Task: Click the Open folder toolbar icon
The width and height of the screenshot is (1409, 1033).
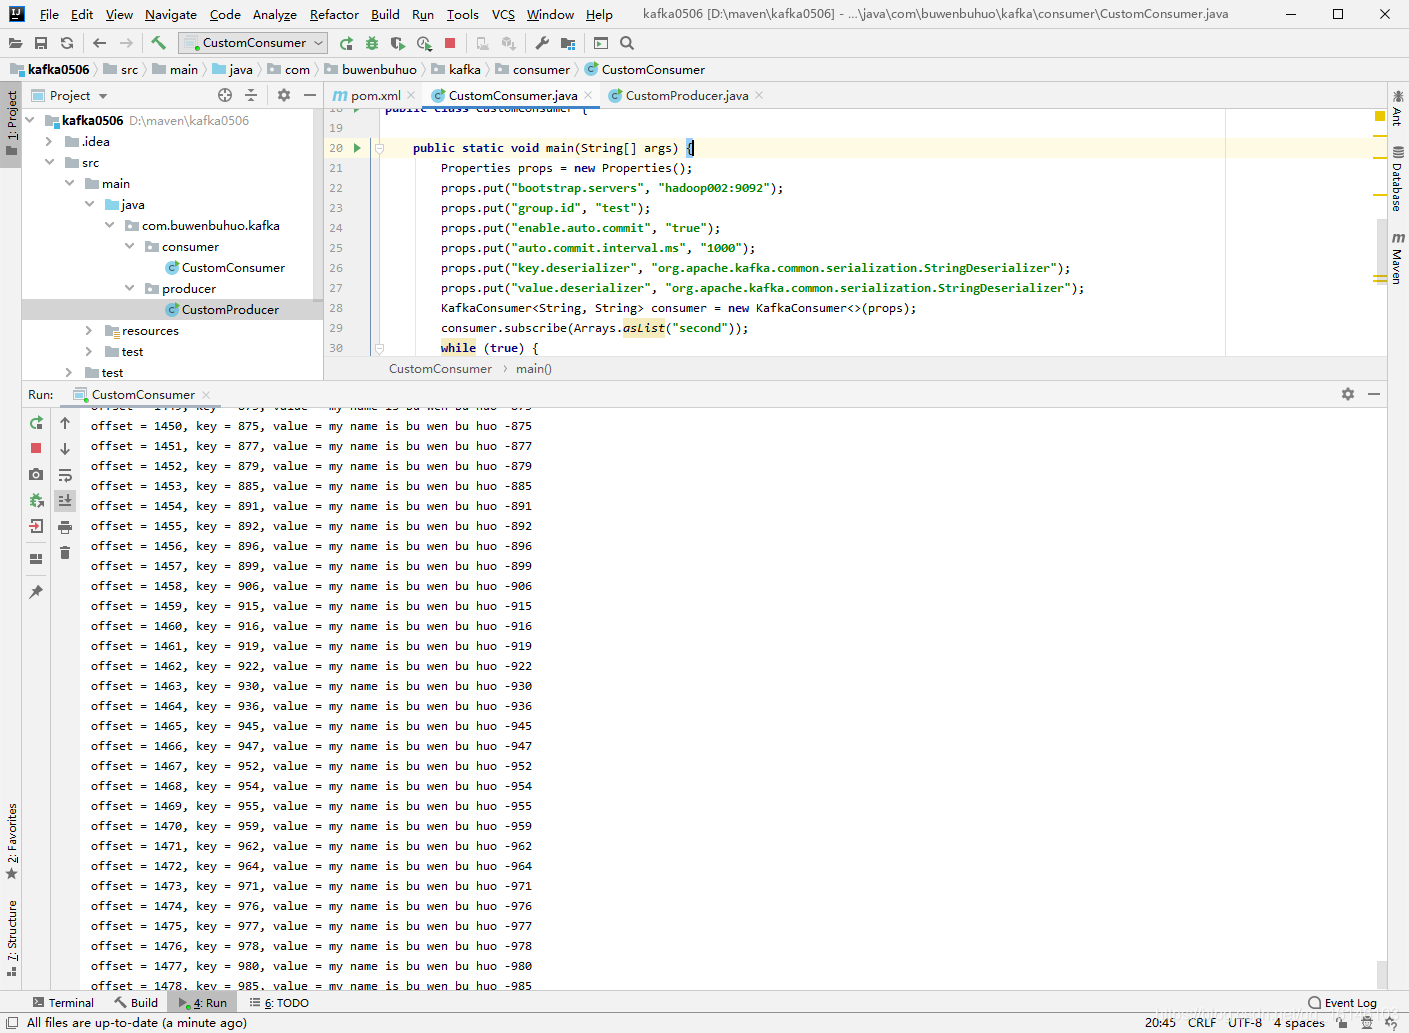Action: [x=15, y=43]
